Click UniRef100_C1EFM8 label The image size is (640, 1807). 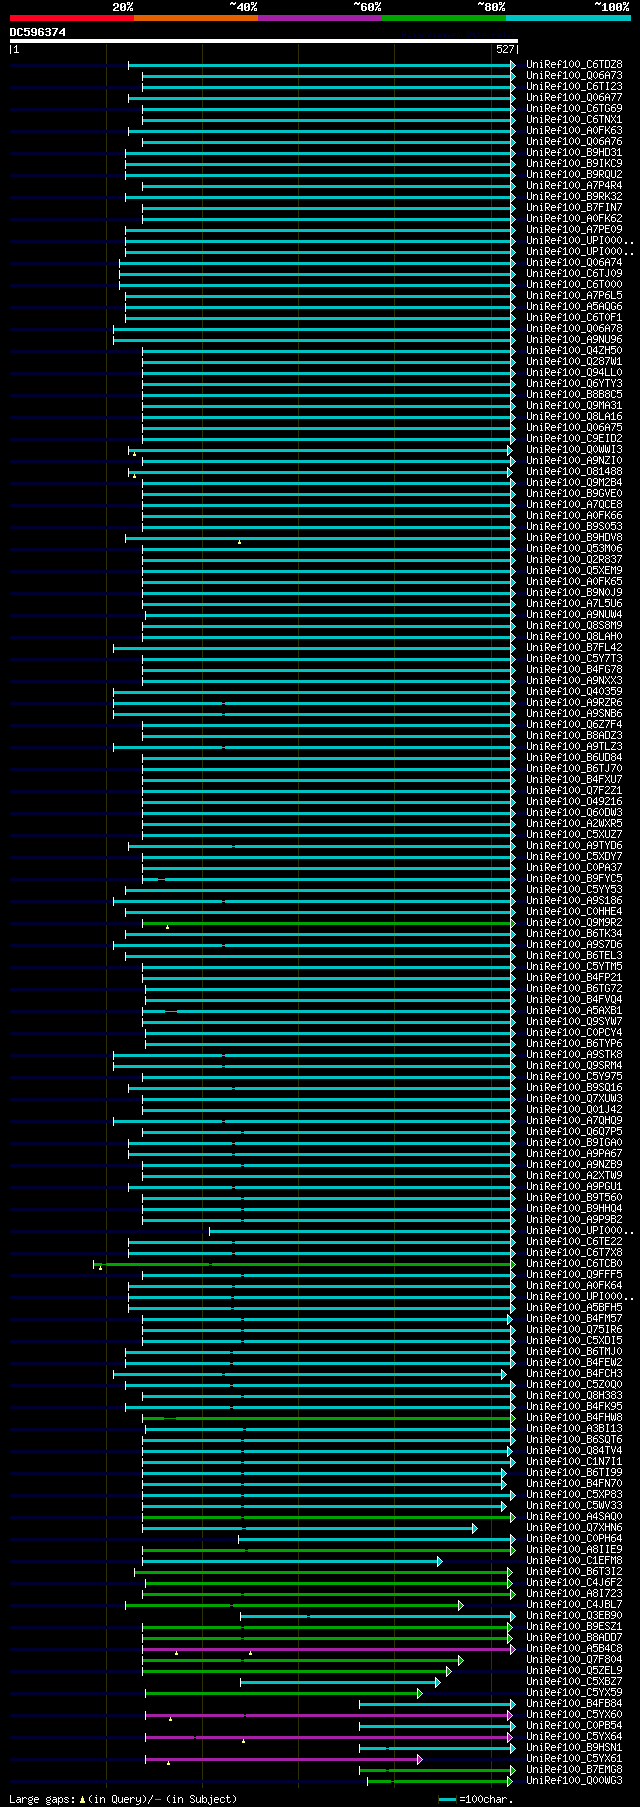(x=574, y=1560)
